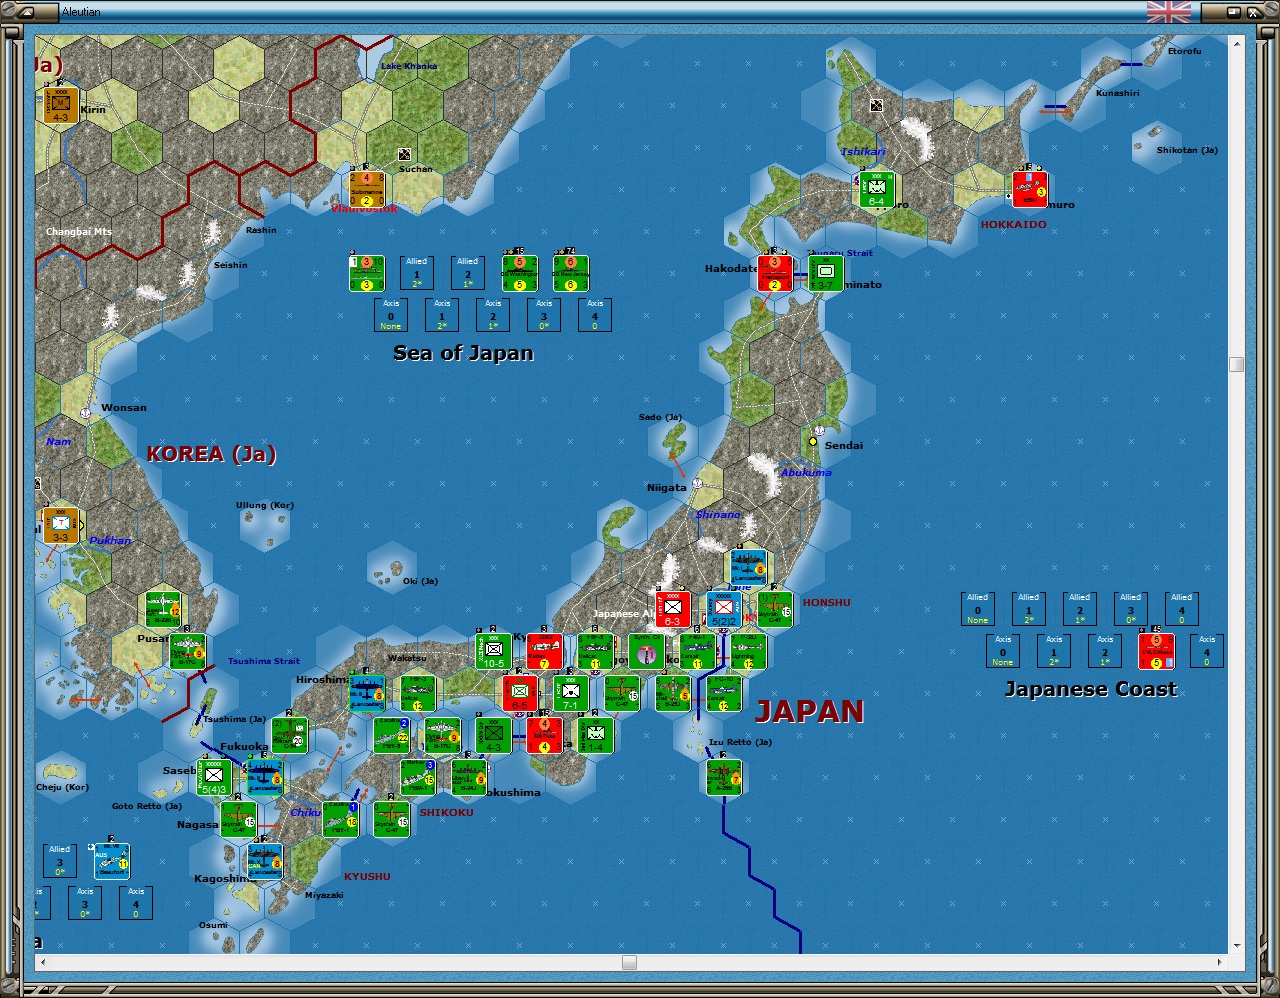The width and height of the screenshot is (1280, 998).
Task: Select the B-24J Liberator counter
Action: (468, 777)
